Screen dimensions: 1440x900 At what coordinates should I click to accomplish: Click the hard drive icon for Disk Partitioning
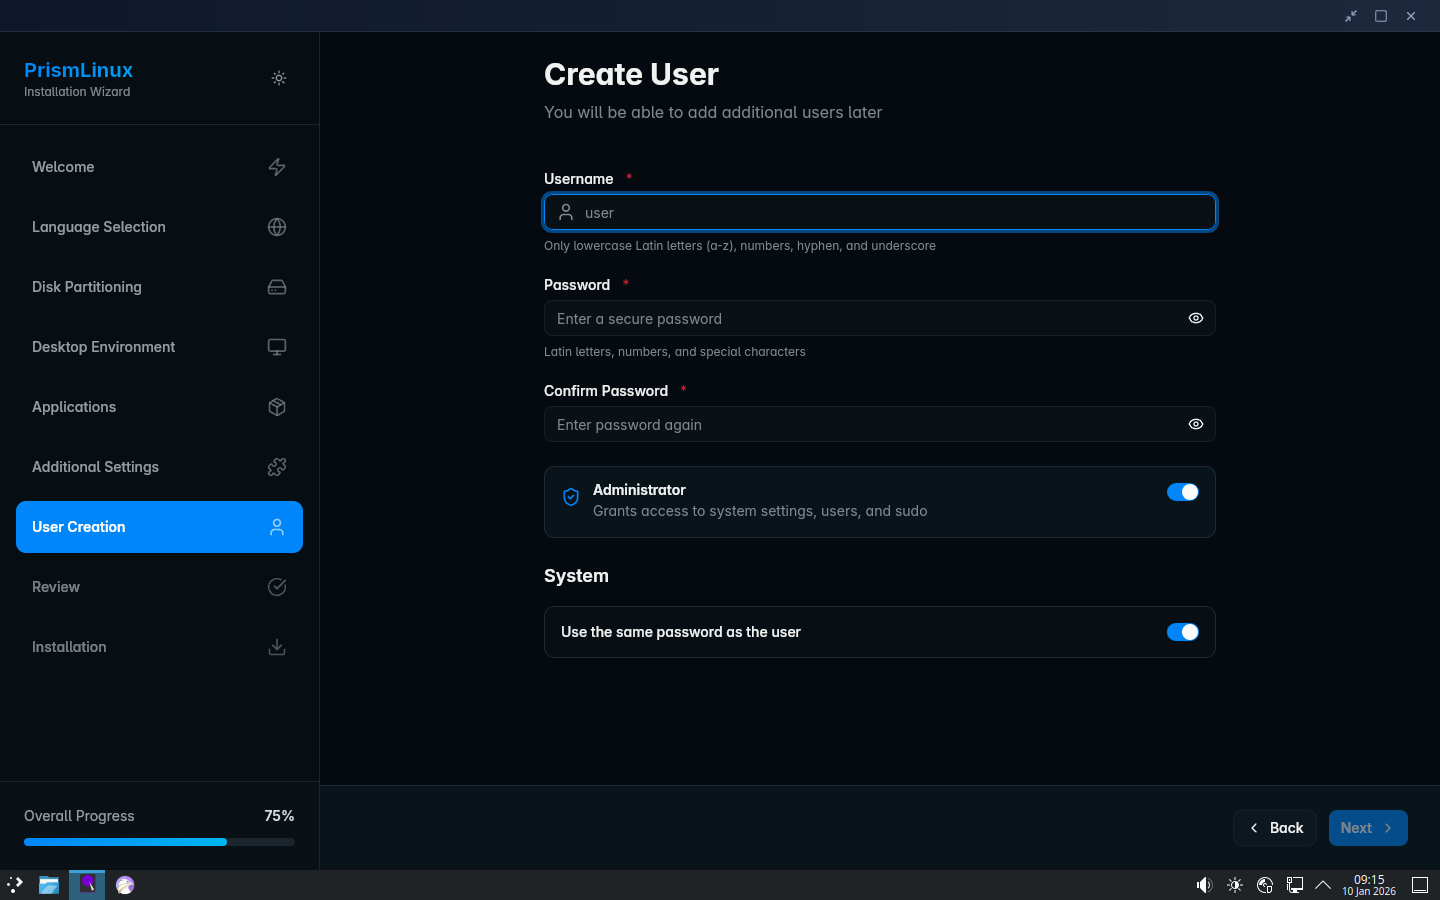277,287
